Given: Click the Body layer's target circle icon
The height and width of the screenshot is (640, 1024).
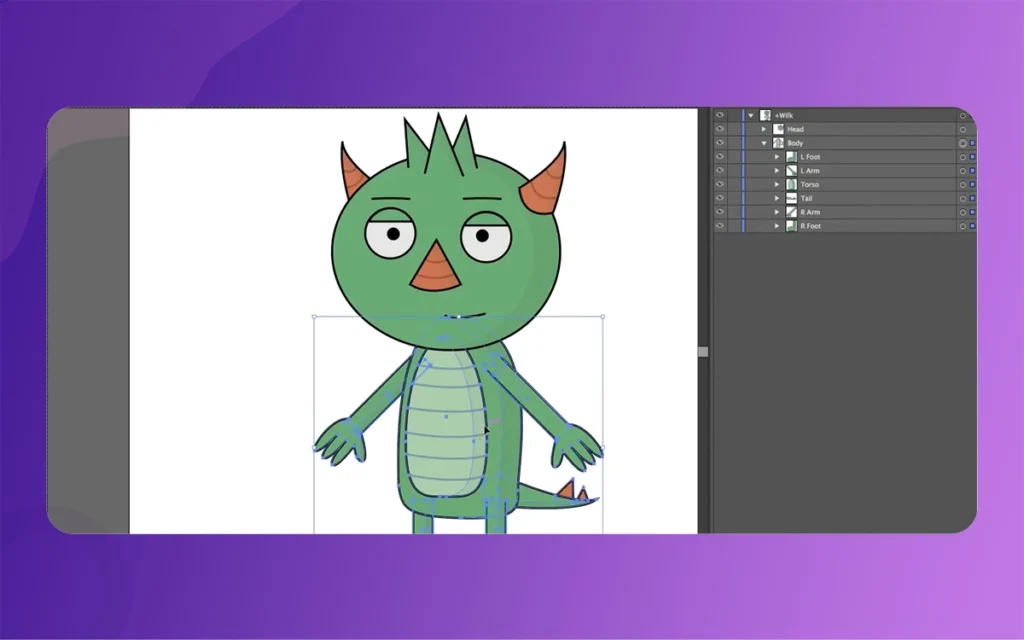Looking at the screenshot, I should coord(962,143).
